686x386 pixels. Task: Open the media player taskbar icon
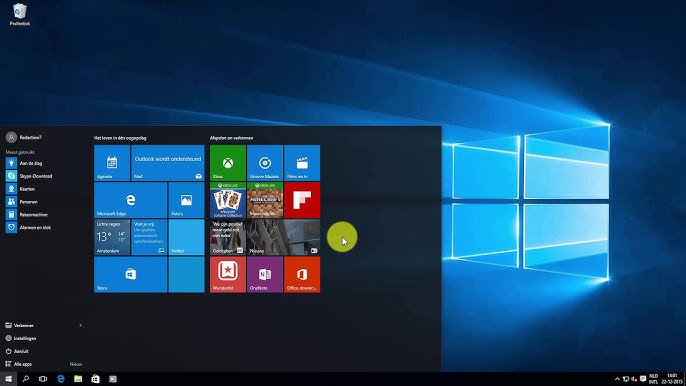click(x=113, y=379)
